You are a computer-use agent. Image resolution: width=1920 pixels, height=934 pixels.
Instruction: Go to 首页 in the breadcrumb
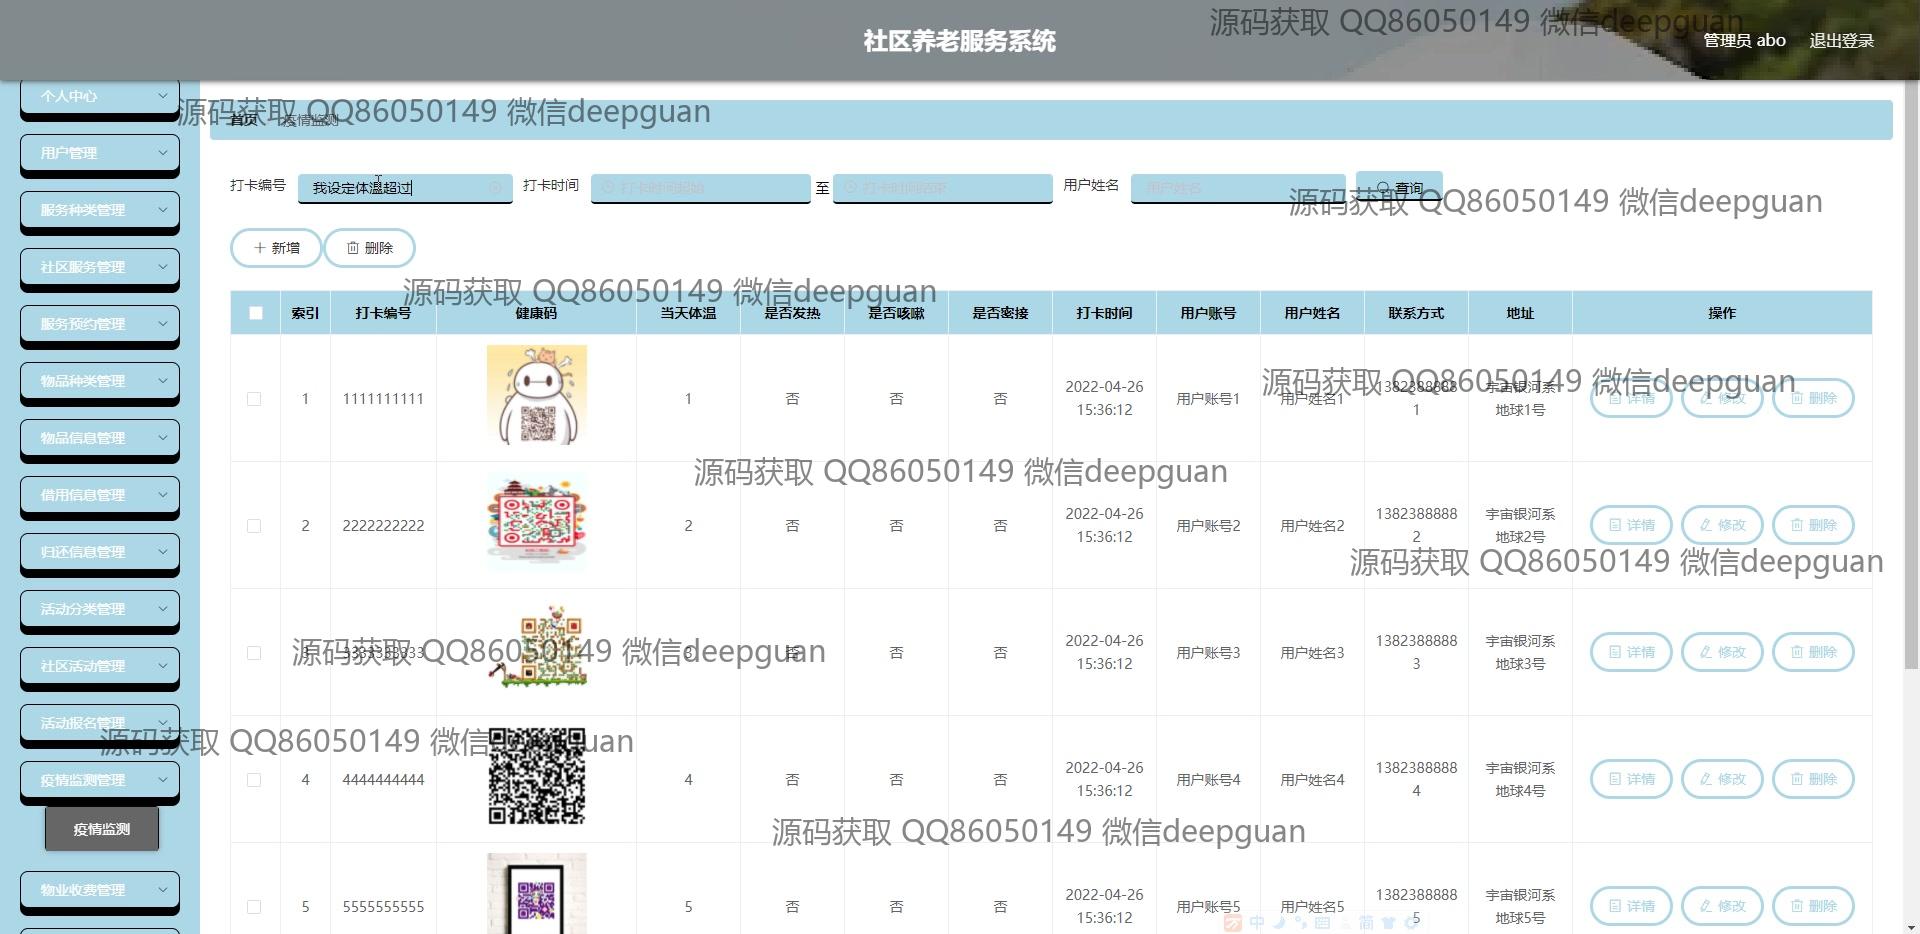(x=243, y=120)
